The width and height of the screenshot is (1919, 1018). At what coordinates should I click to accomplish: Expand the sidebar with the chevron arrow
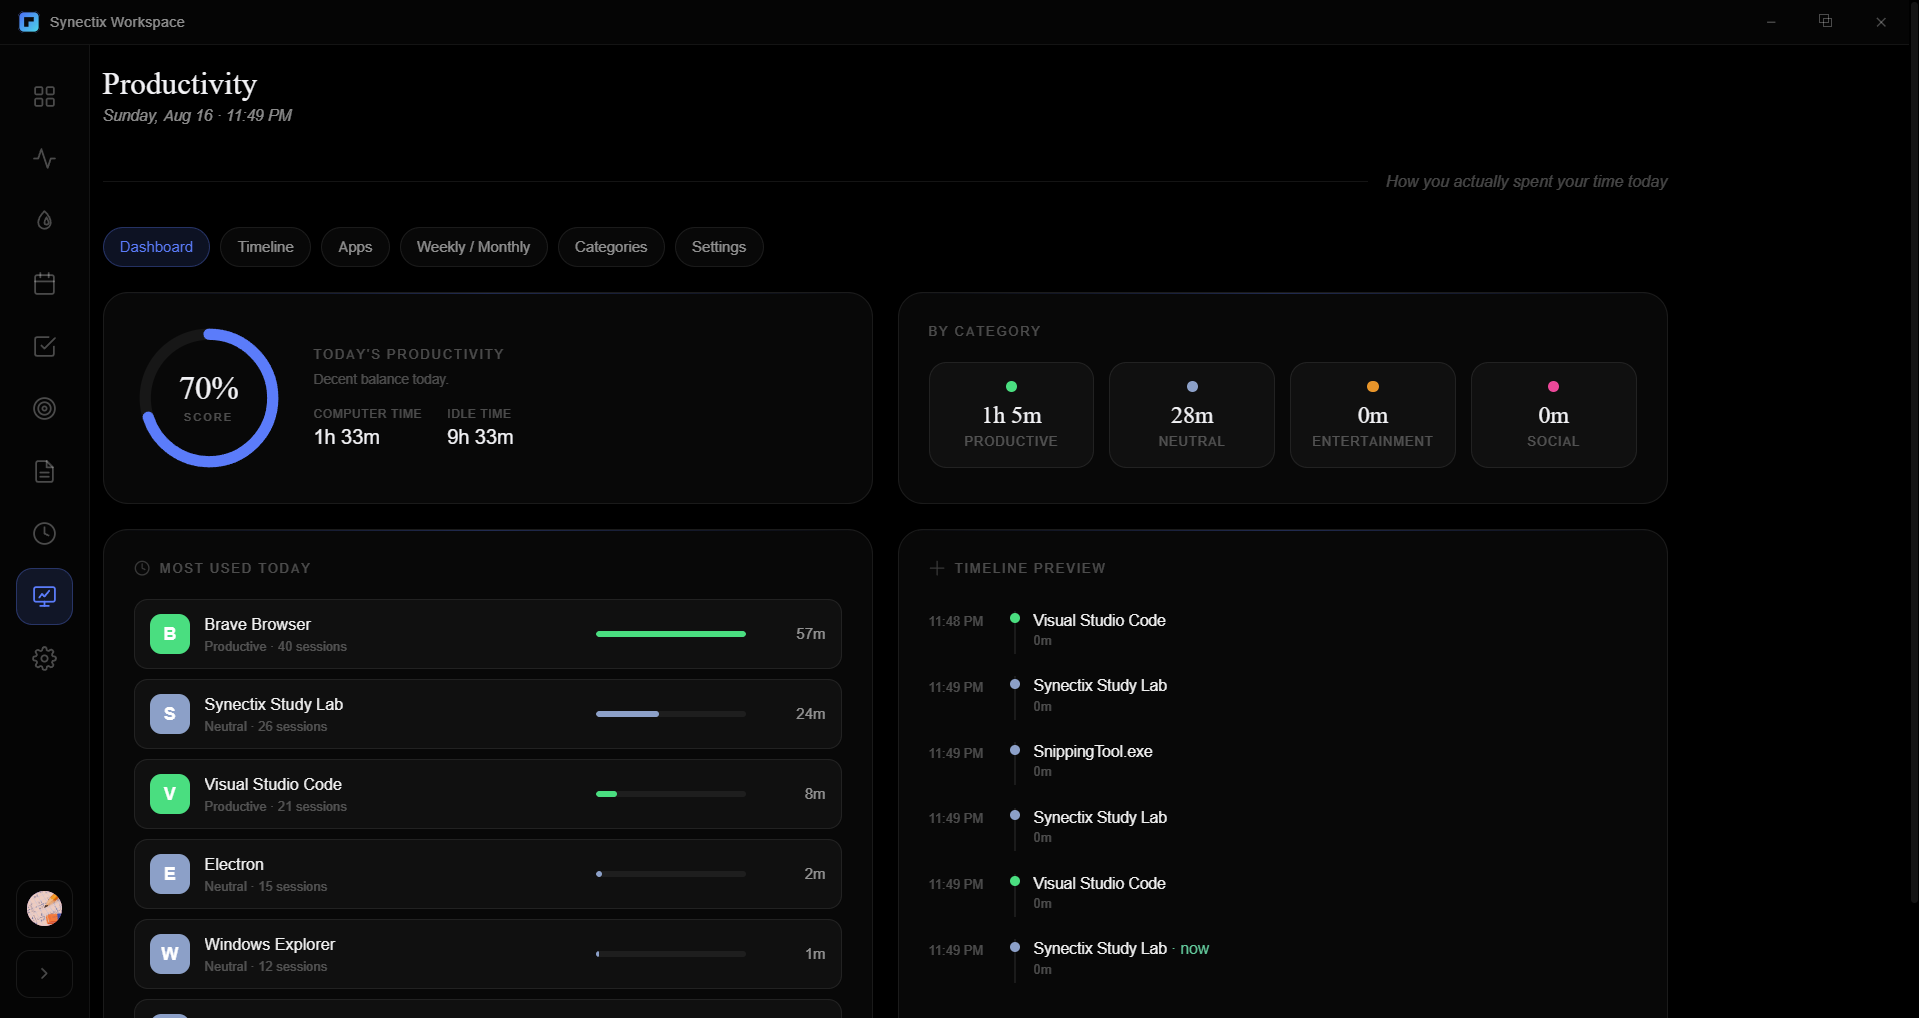tap(44, 973)
